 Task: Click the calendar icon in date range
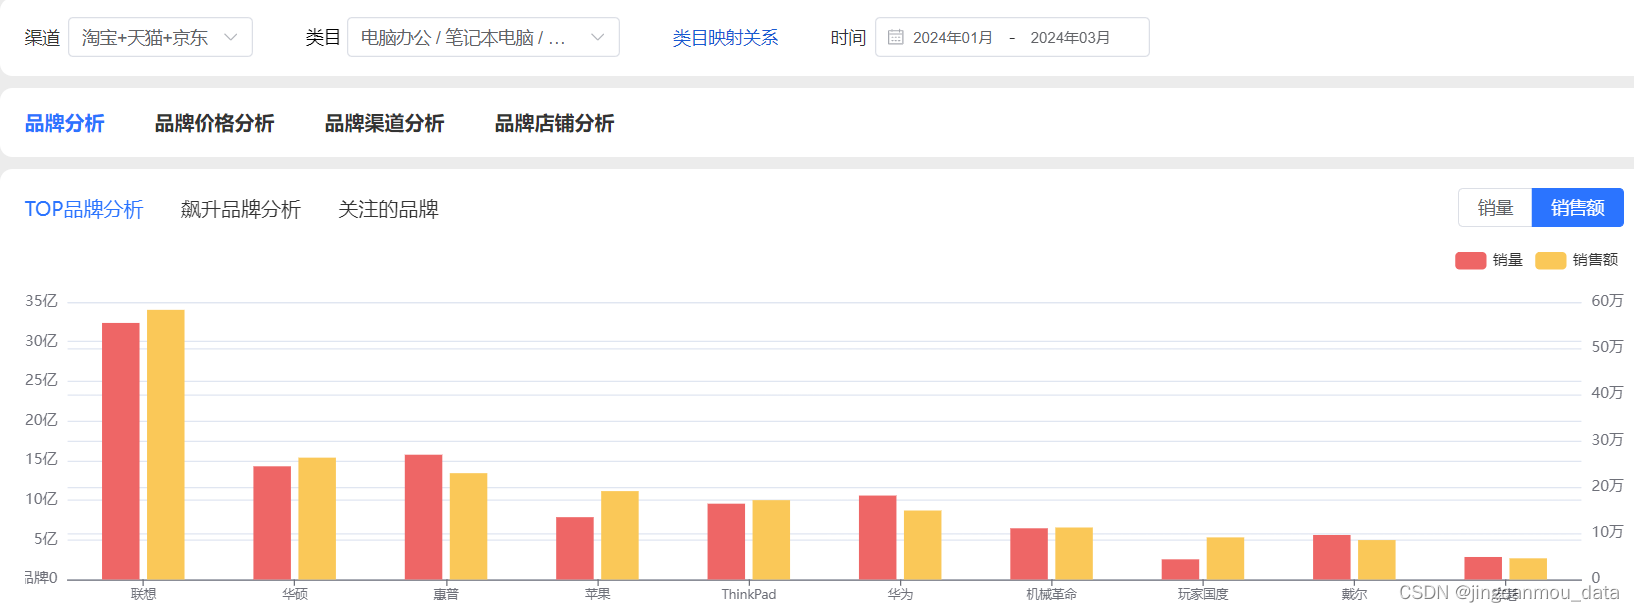[896, 37]
